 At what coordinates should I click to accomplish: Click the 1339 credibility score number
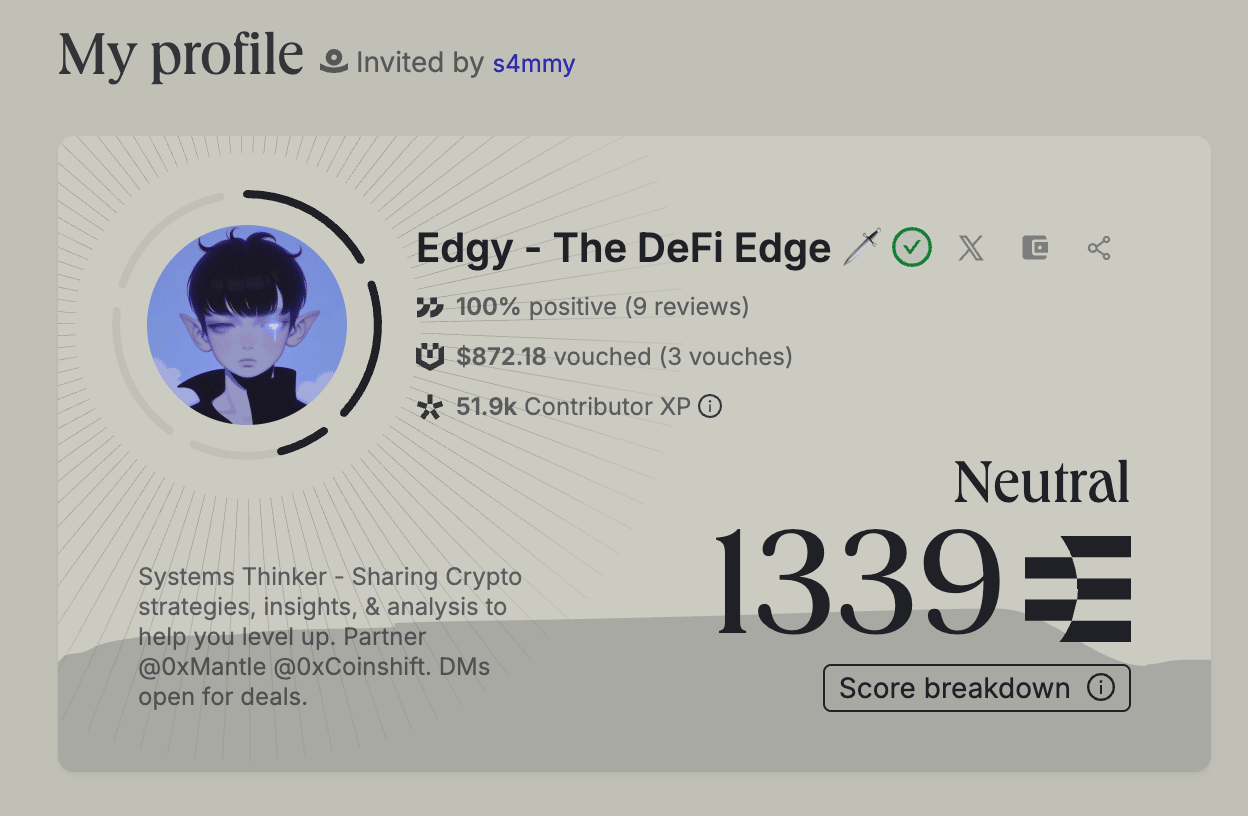coord(859,584)
